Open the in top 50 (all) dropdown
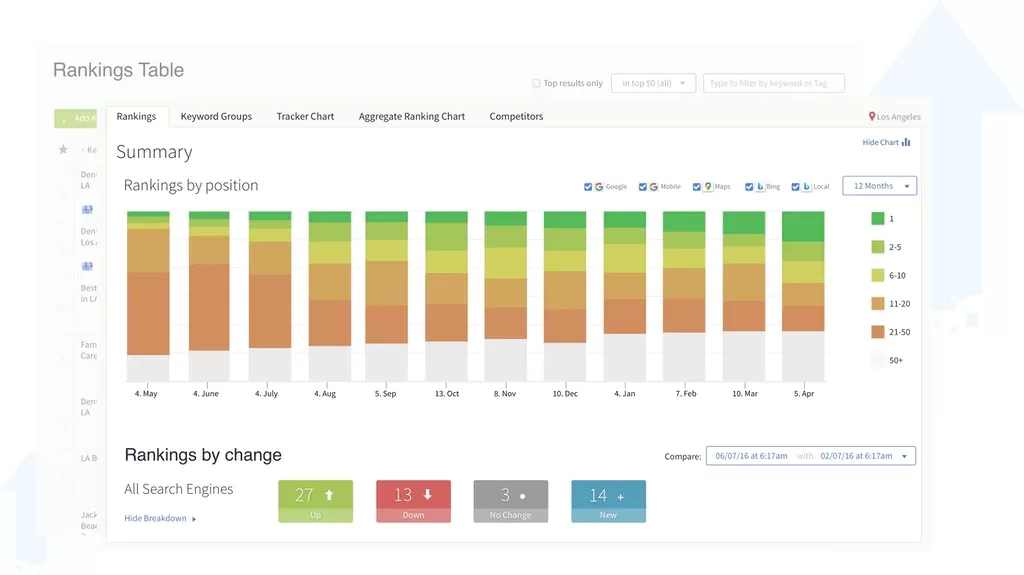Viewport: 1024px width, 575px height. [653, 84]
